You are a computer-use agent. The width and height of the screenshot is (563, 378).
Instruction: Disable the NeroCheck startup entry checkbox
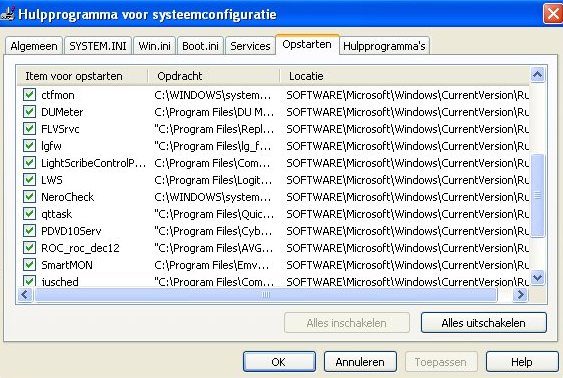point(29,197)
